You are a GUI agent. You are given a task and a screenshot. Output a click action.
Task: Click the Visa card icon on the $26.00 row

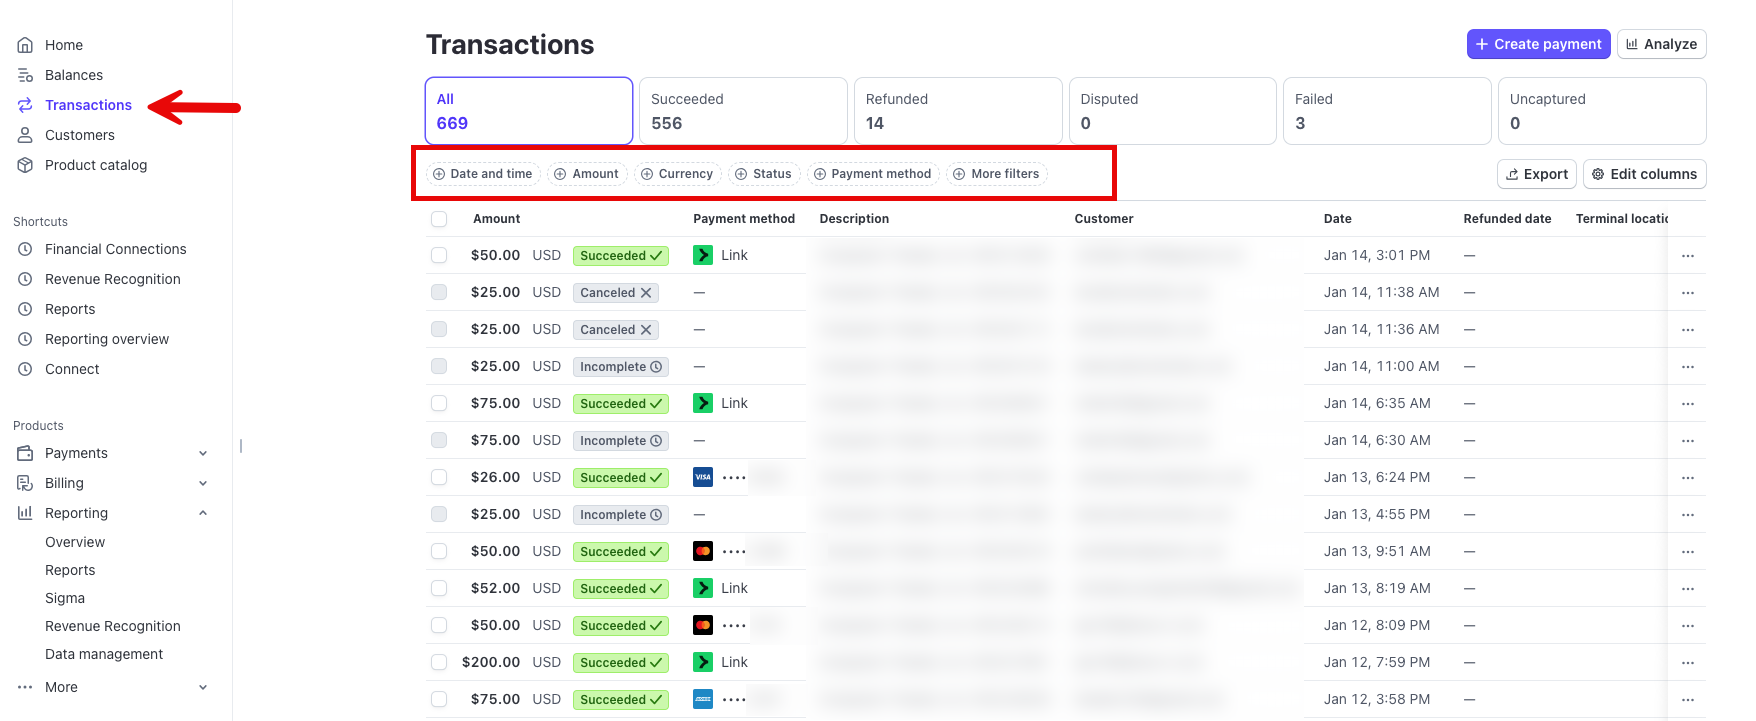(703, 477)
